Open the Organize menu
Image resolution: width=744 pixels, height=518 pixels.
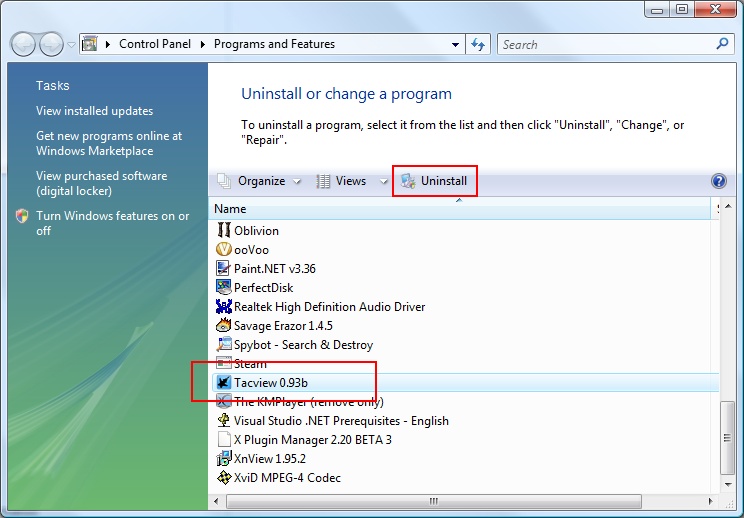tap(259, 181)
